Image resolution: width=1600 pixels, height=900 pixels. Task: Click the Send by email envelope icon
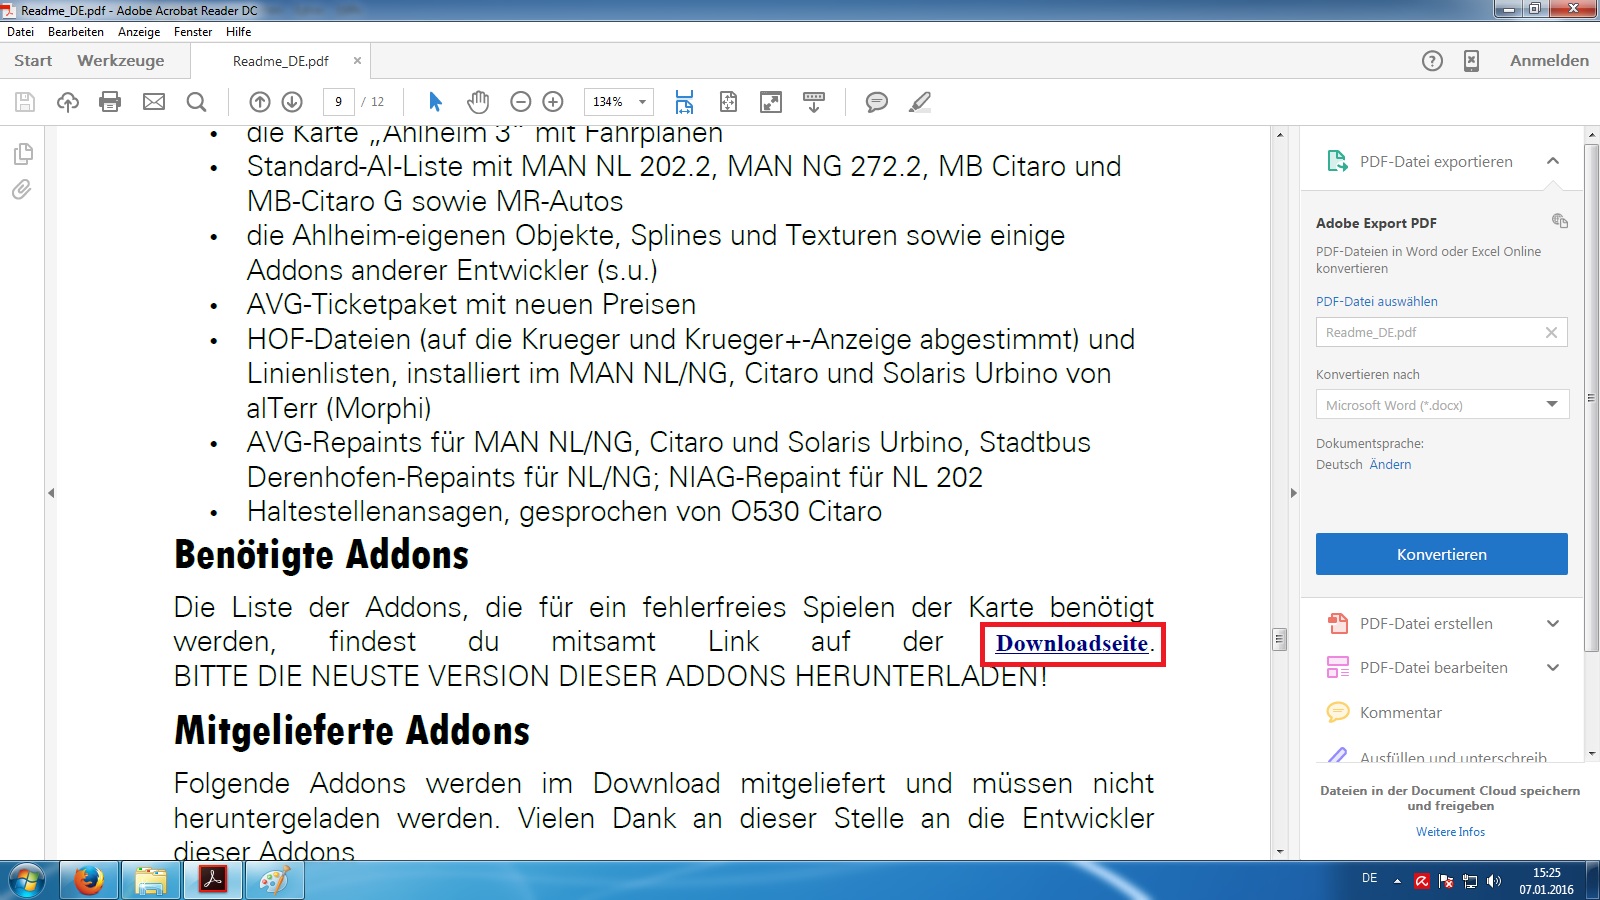click(x=154, y=102)
